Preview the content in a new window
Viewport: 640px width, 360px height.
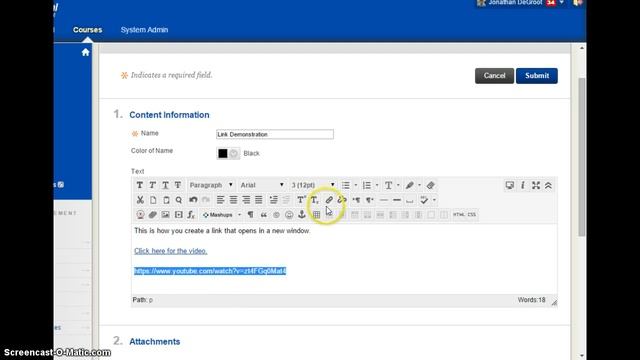tap(509, 185)
